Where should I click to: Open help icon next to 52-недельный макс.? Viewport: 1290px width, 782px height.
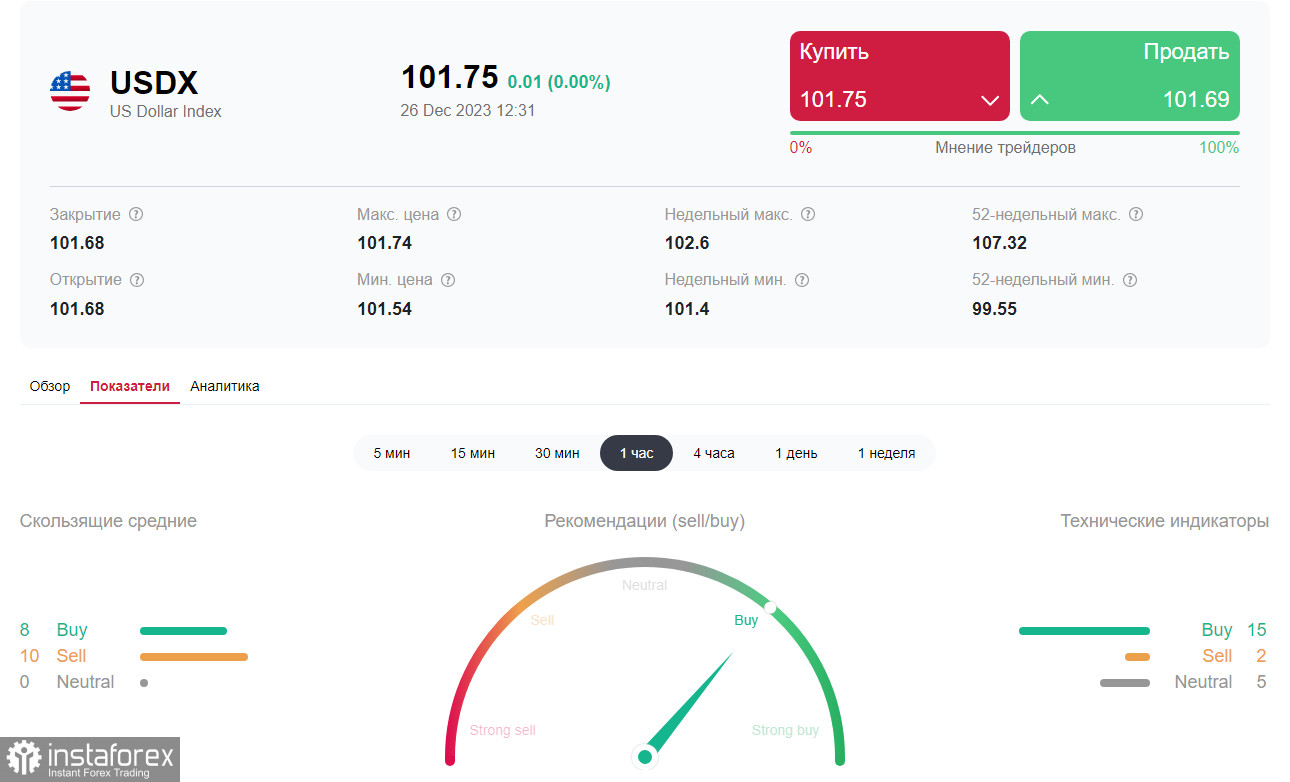tap(1136, 214)
